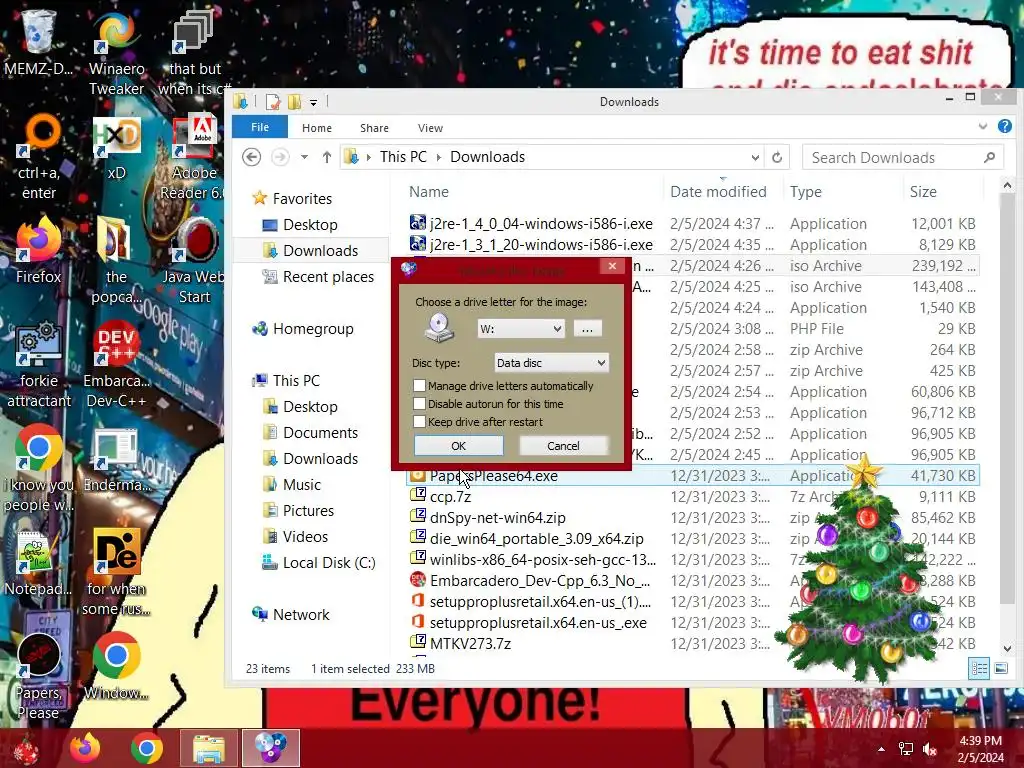Open the Share ribbon tab
Image resolution: width=1024 pixels, height=768 pixels.
[x=374, y=128]
